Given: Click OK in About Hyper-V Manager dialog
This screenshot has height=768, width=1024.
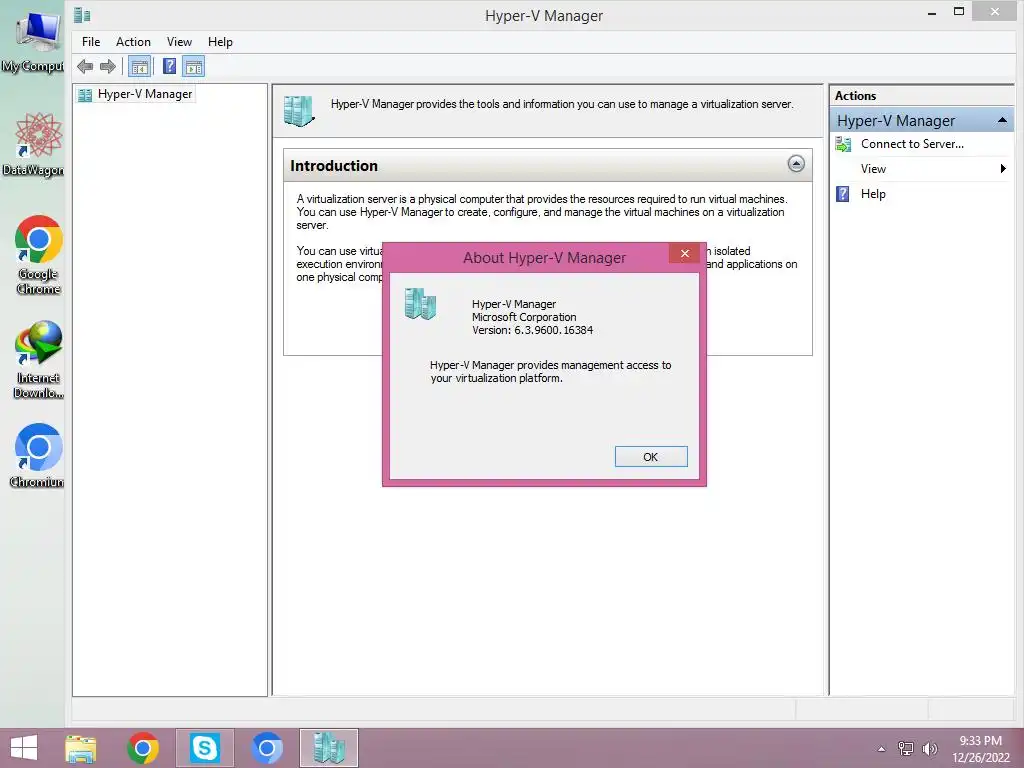Looking at the screenshot, I should click(651, 456).
